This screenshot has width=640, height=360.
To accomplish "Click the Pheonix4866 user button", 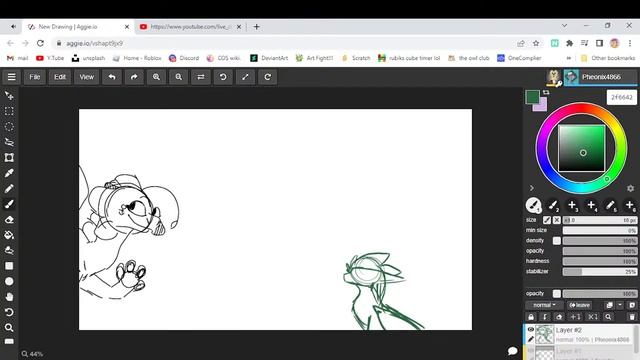I will point(600,77).
